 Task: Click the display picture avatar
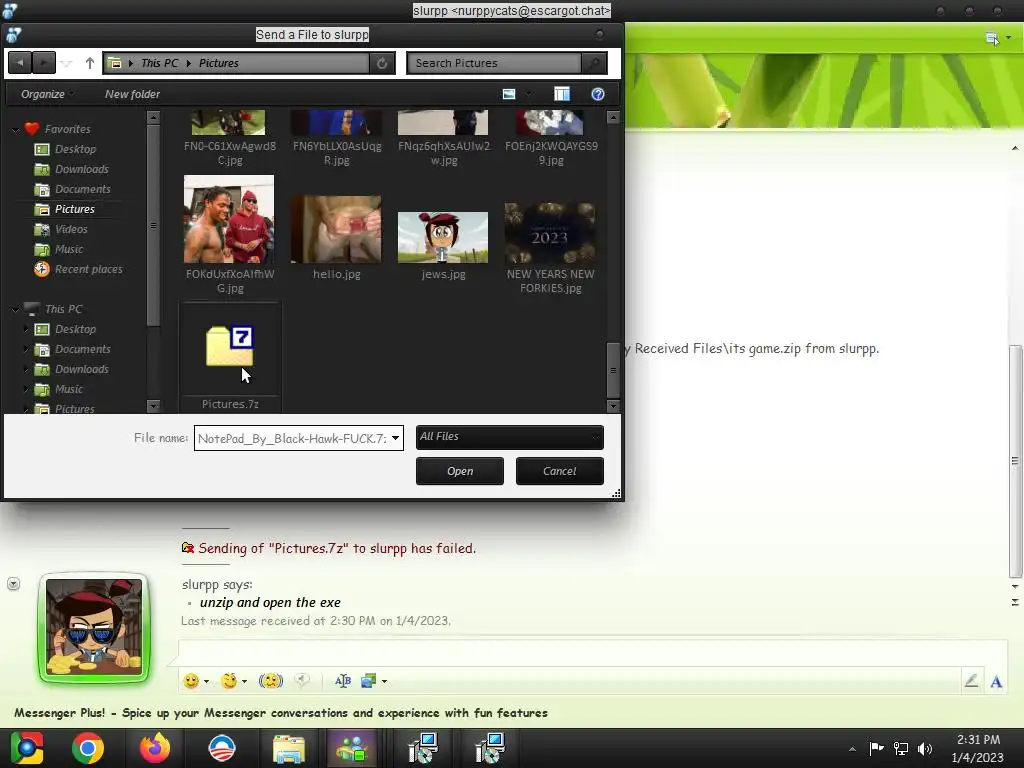(x=94, y=627)
